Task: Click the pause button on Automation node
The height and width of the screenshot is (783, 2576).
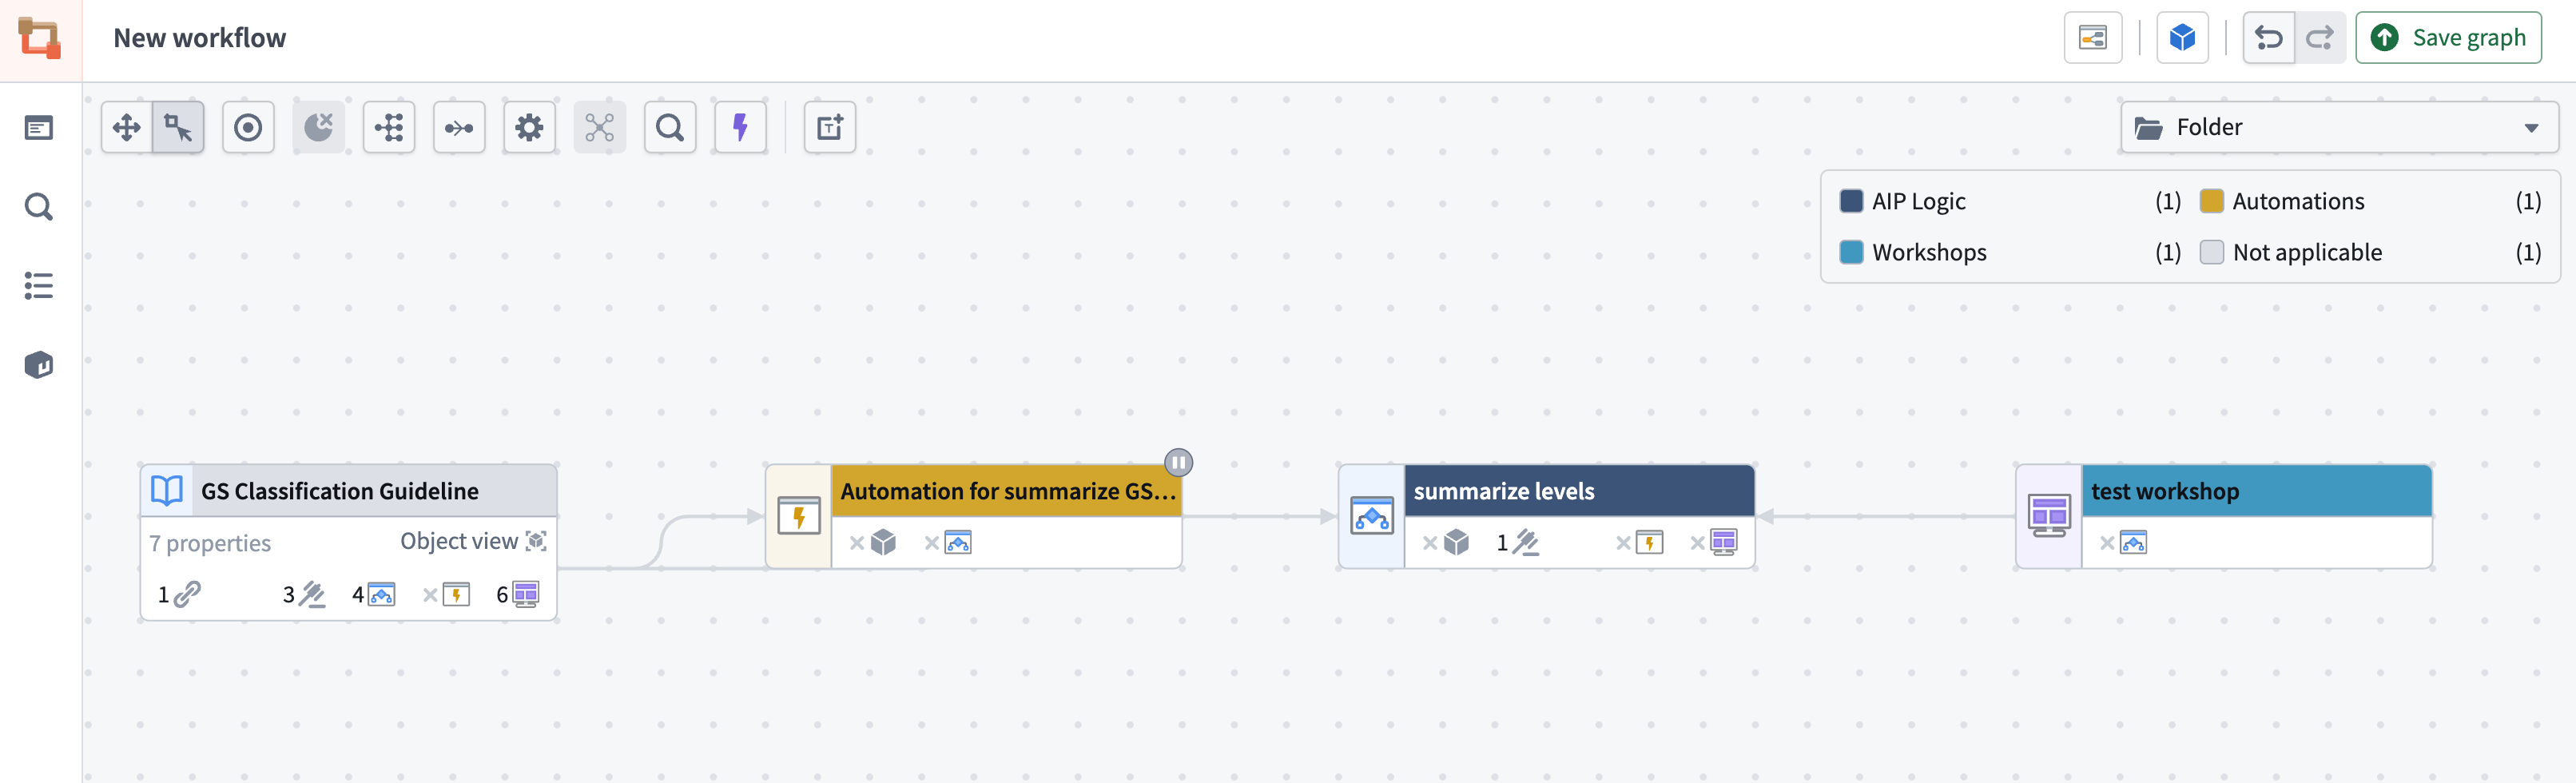Action: 1179,462
